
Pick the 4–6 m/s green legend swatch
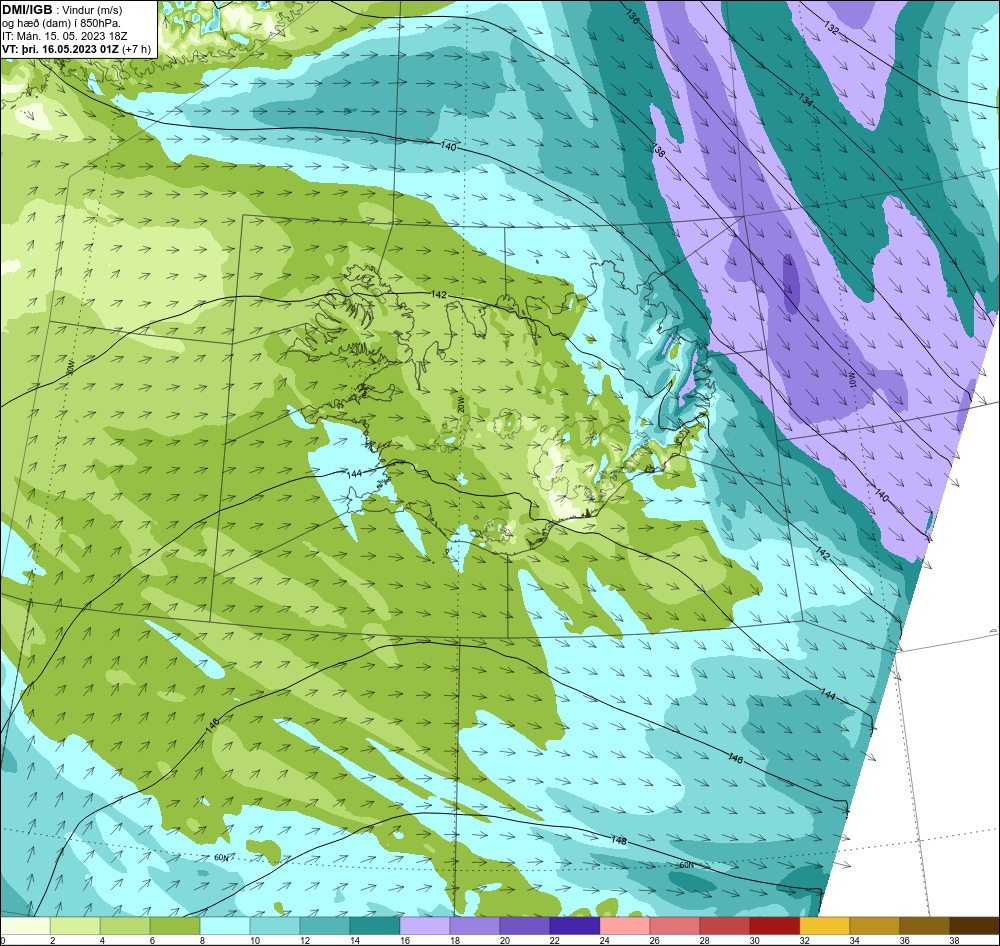125,926
